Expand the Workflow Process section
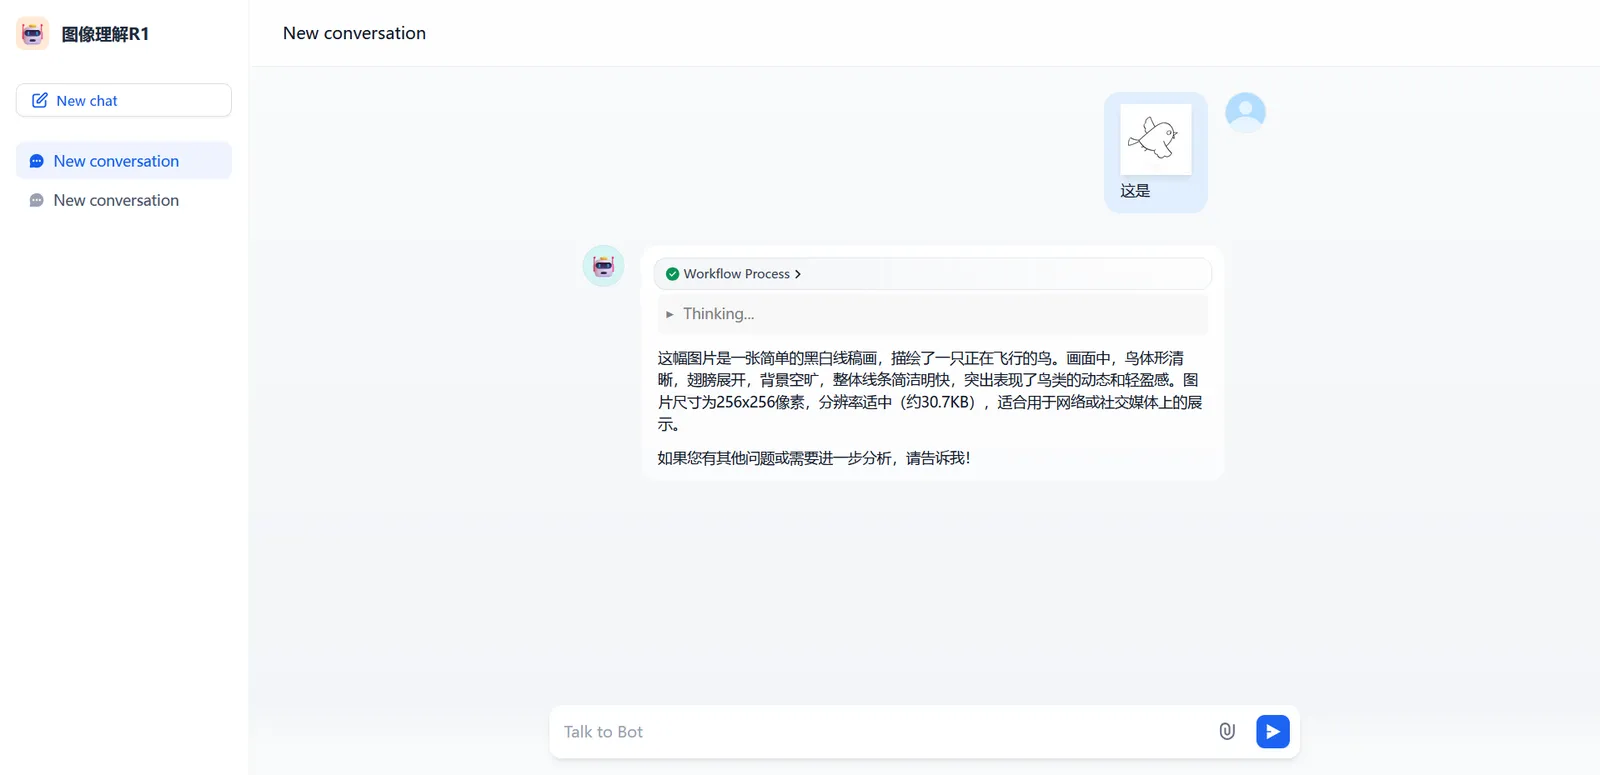The width and height of the screenshot is (1600, 775). point(933,274)
